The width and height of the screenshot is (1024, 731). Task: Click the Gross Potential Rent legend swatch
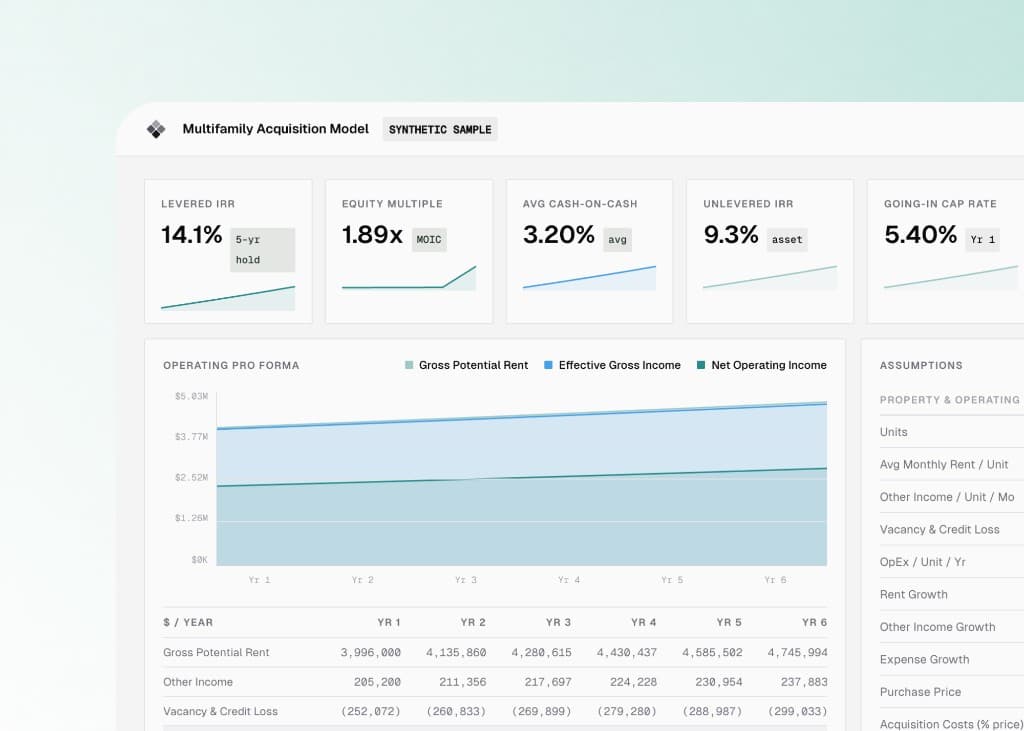click(409, 365)
